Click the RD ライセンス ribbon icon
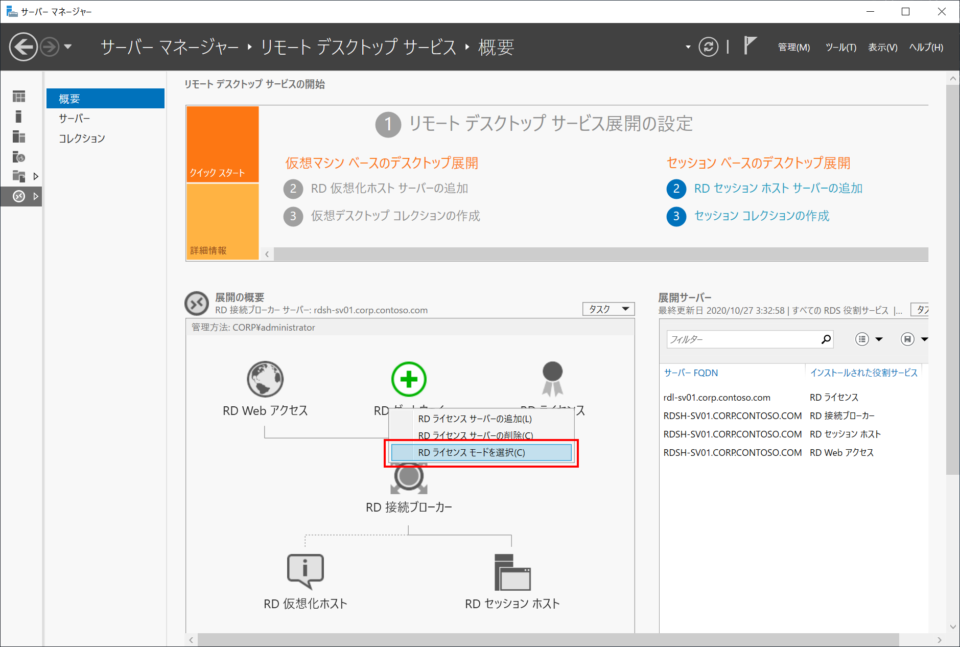This screenshot has height=647, width=960. pyautogui.click(x=552, y=379)
